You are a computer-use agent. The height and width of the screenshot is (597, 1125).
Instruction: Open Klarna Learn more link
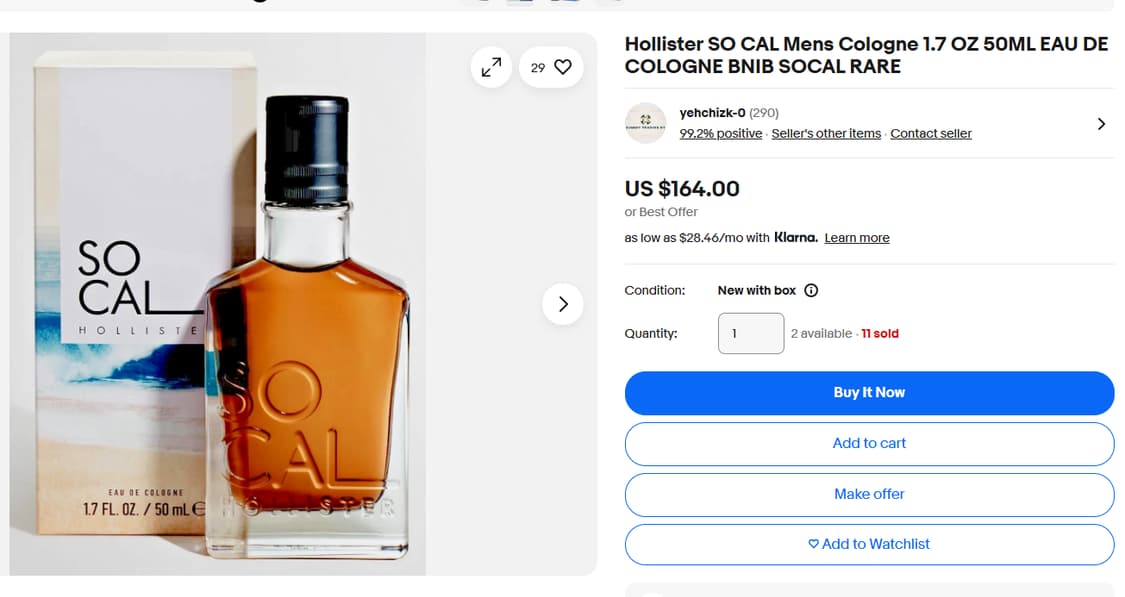point(857,238)
